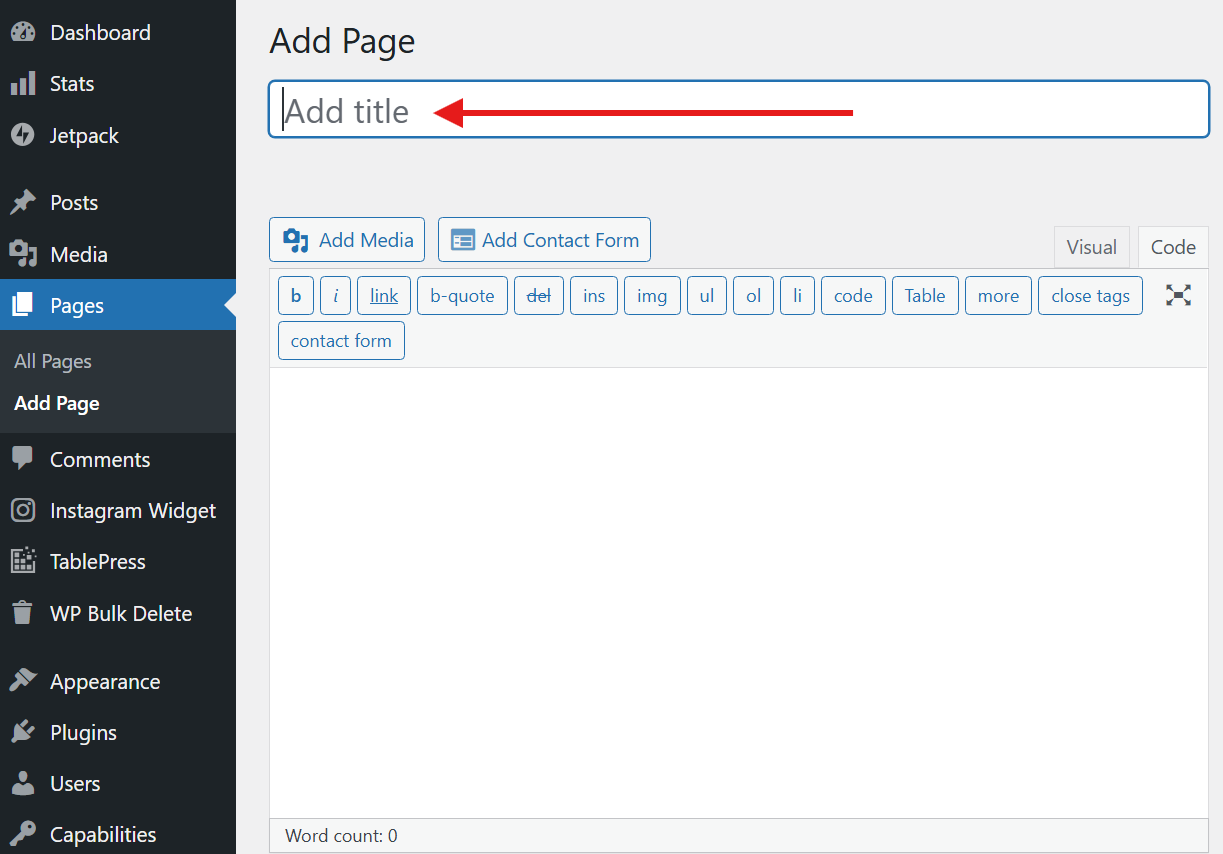1223x854 pixels.
Task: Click the Jetpack lightning icon
Action: [23, 135]
